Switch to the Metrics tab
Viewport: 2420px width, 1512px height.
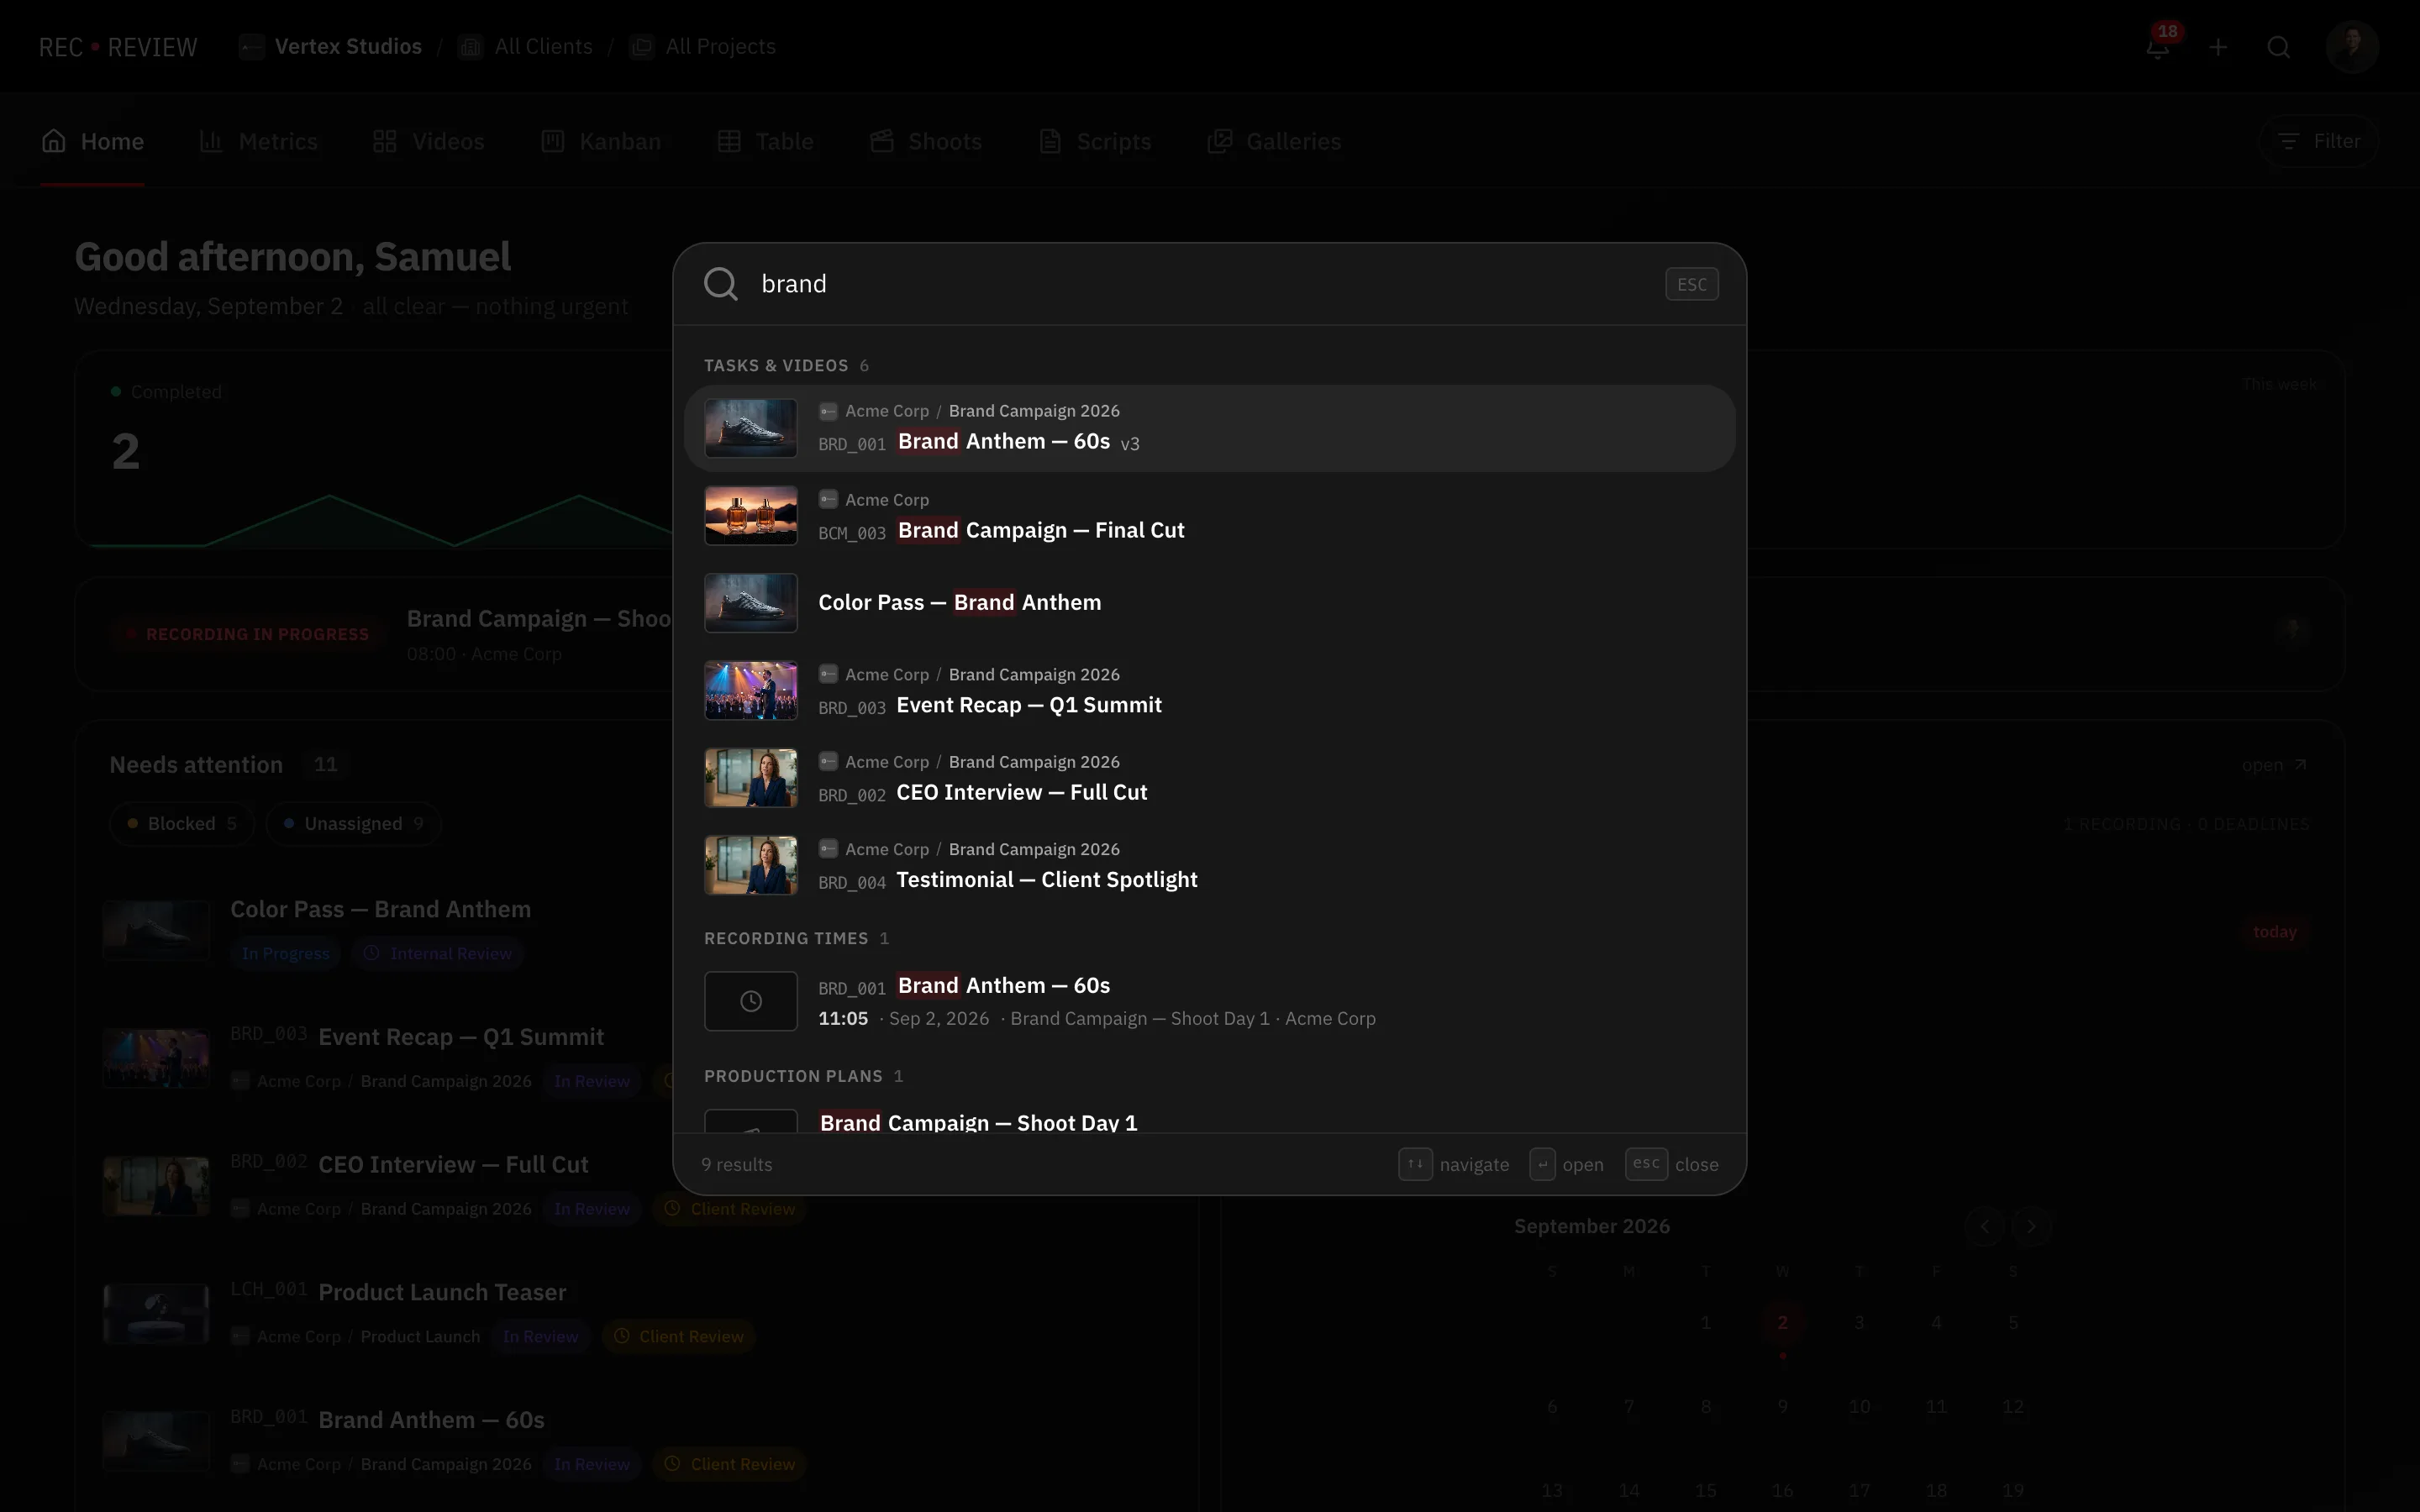point(258,141)
